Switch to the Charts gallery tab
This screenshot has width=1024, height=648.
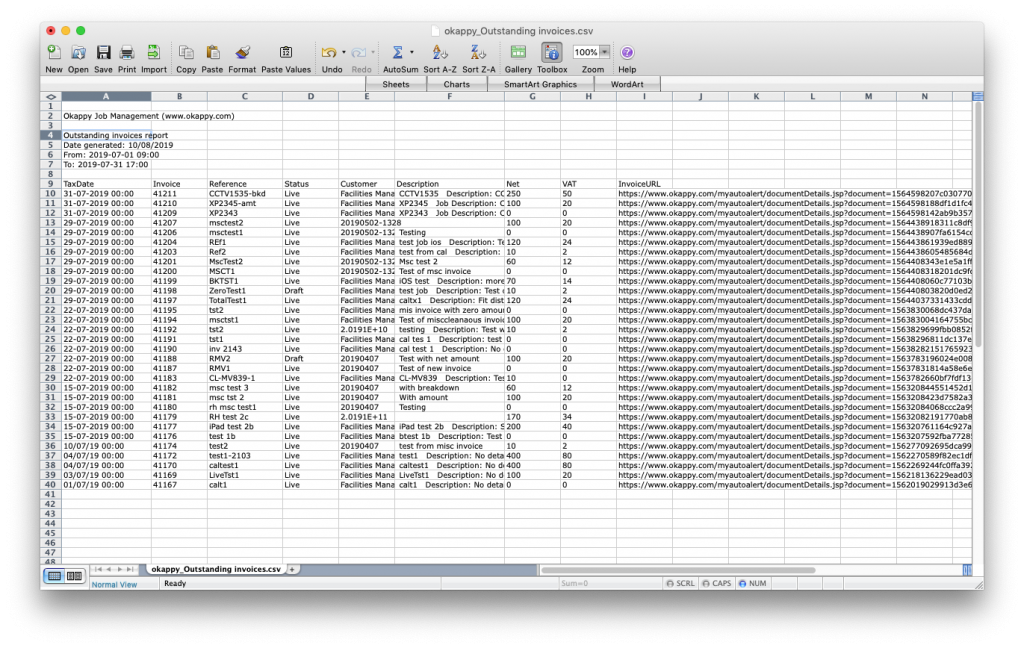click(x=456, y=84)
